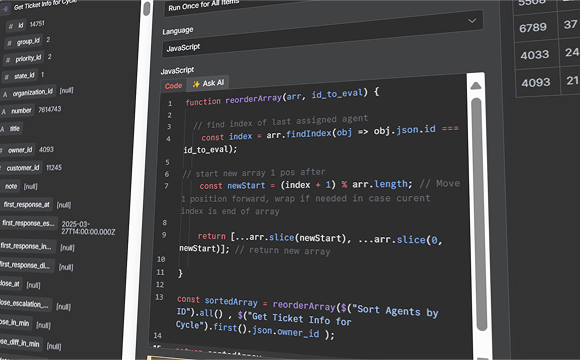The height and width of the screenshot is (360, 580).
Task: Click the number-type icon beside priority_id
Action: (8, 60)
